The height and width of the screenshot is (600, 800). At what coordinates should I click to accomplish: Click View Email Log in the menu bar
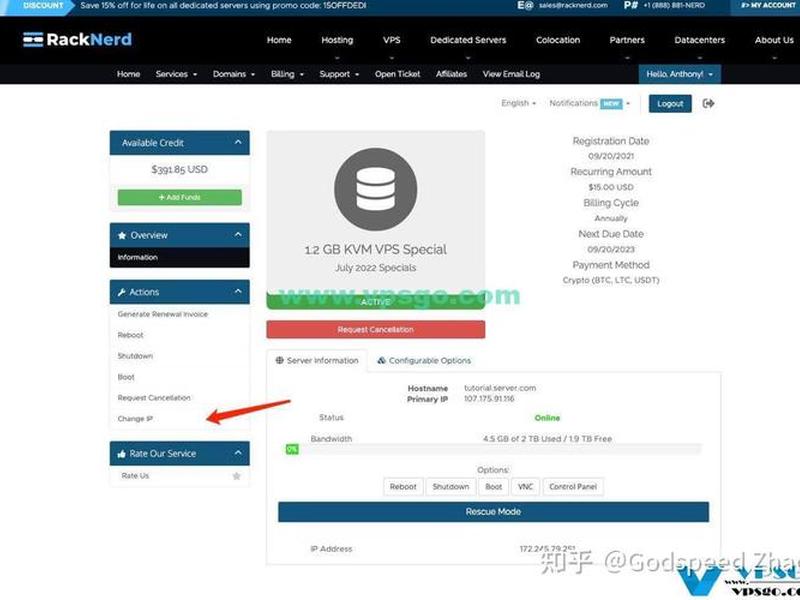(x=511, y=74)
